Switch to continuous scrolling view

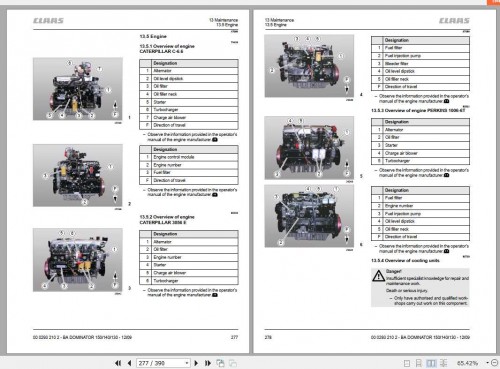[419, 363]
